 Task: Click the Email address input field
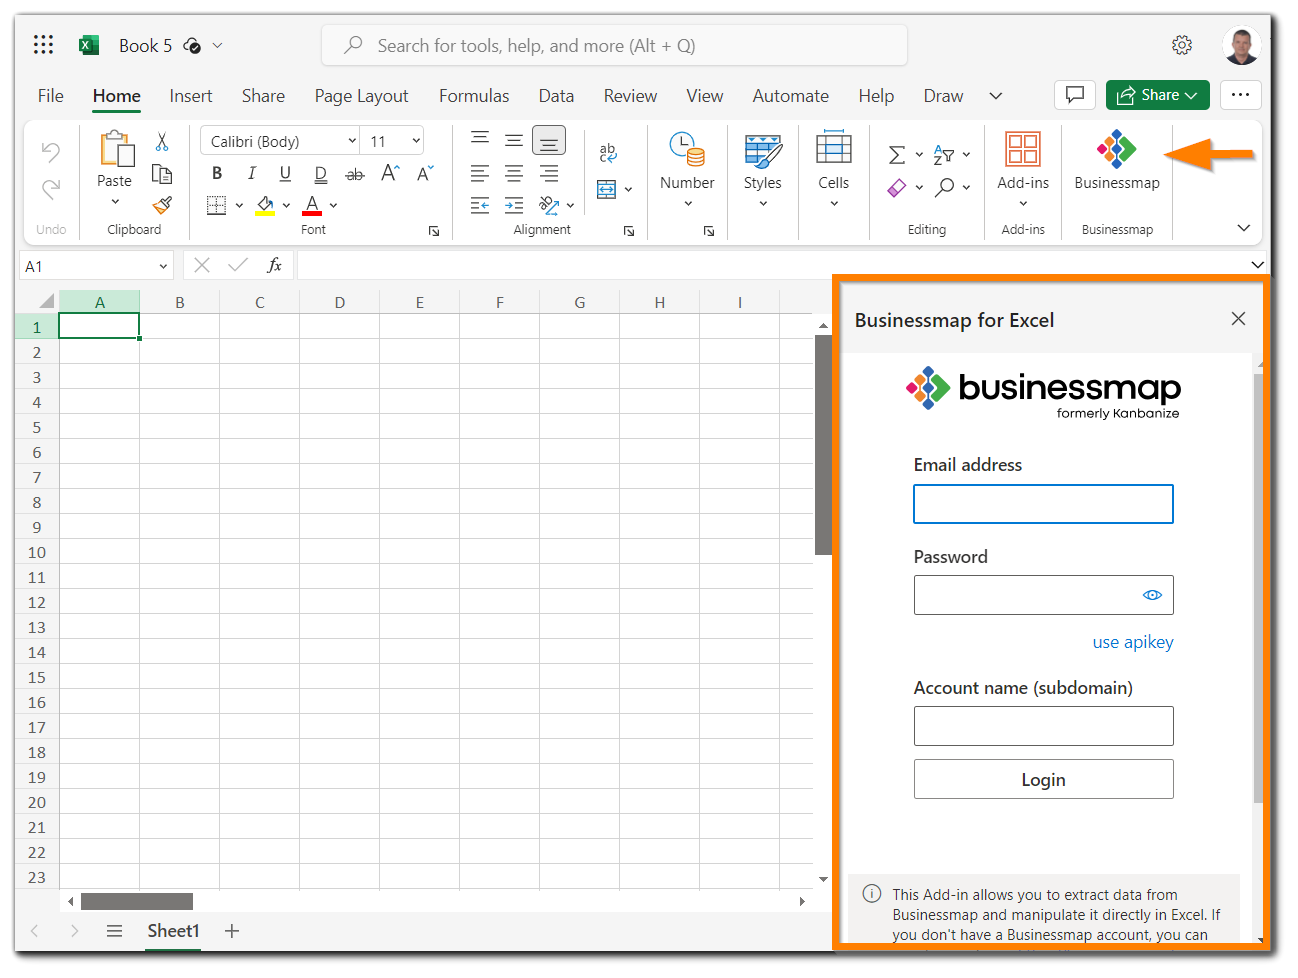coord(1043,504)
